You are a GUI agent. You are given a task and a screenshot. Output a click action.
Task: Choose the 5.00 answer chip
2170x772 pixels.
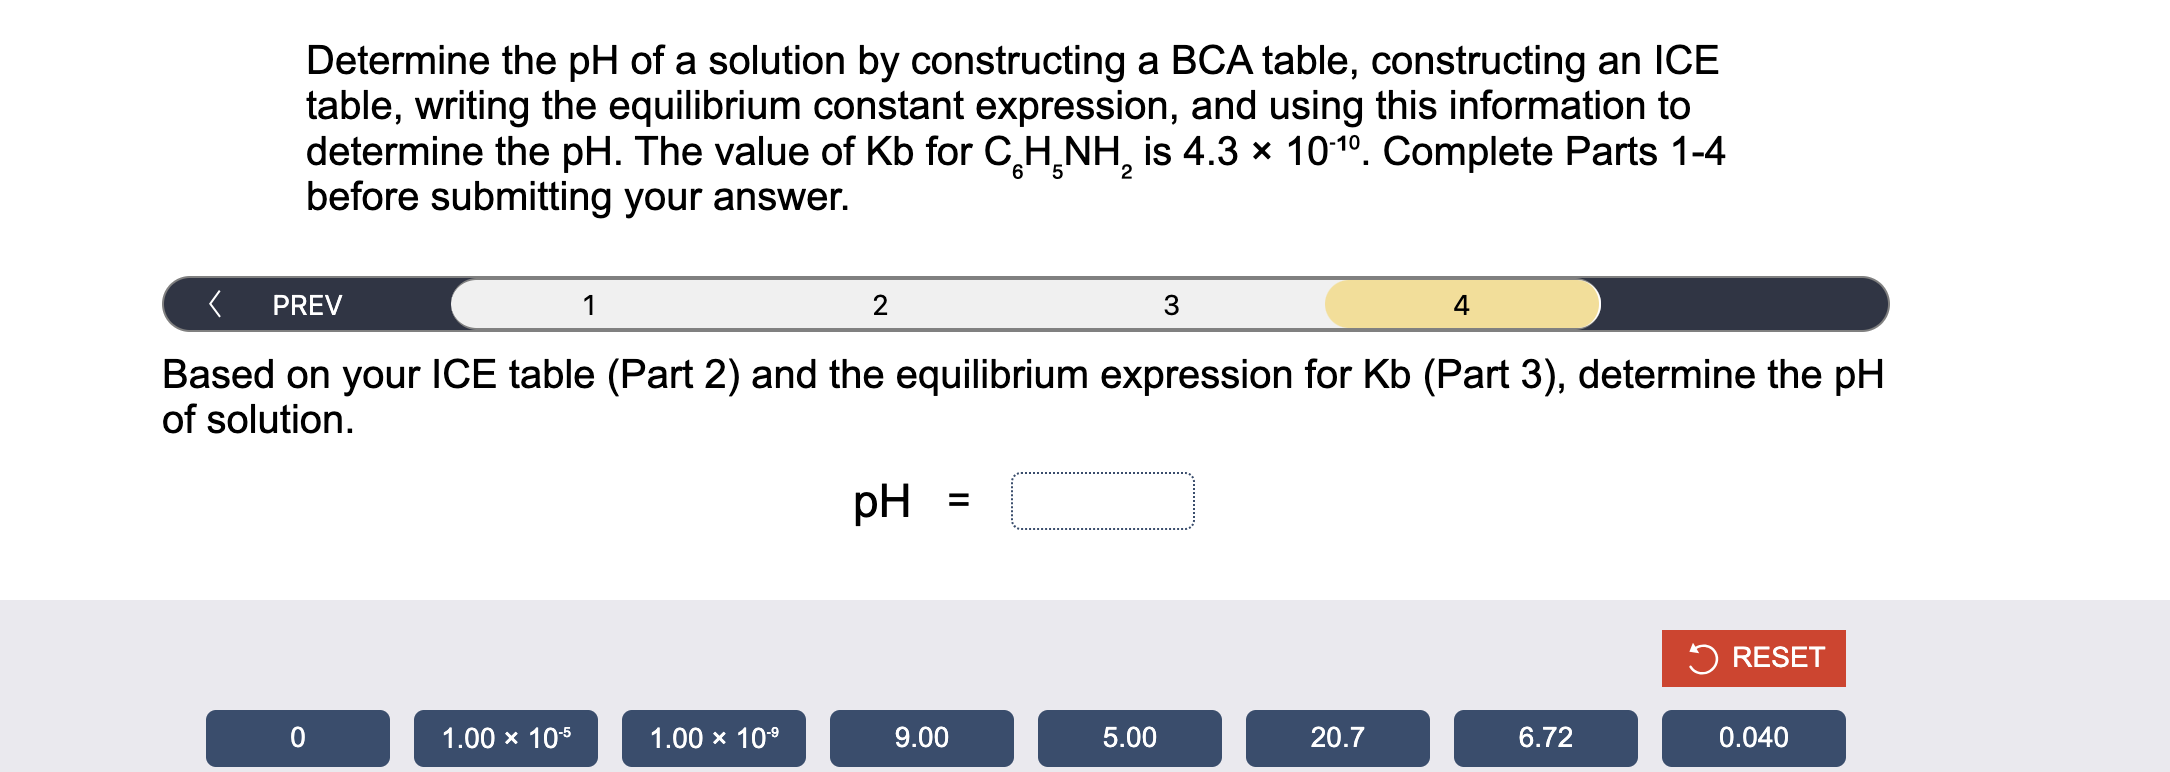(x=1129, y=738)
